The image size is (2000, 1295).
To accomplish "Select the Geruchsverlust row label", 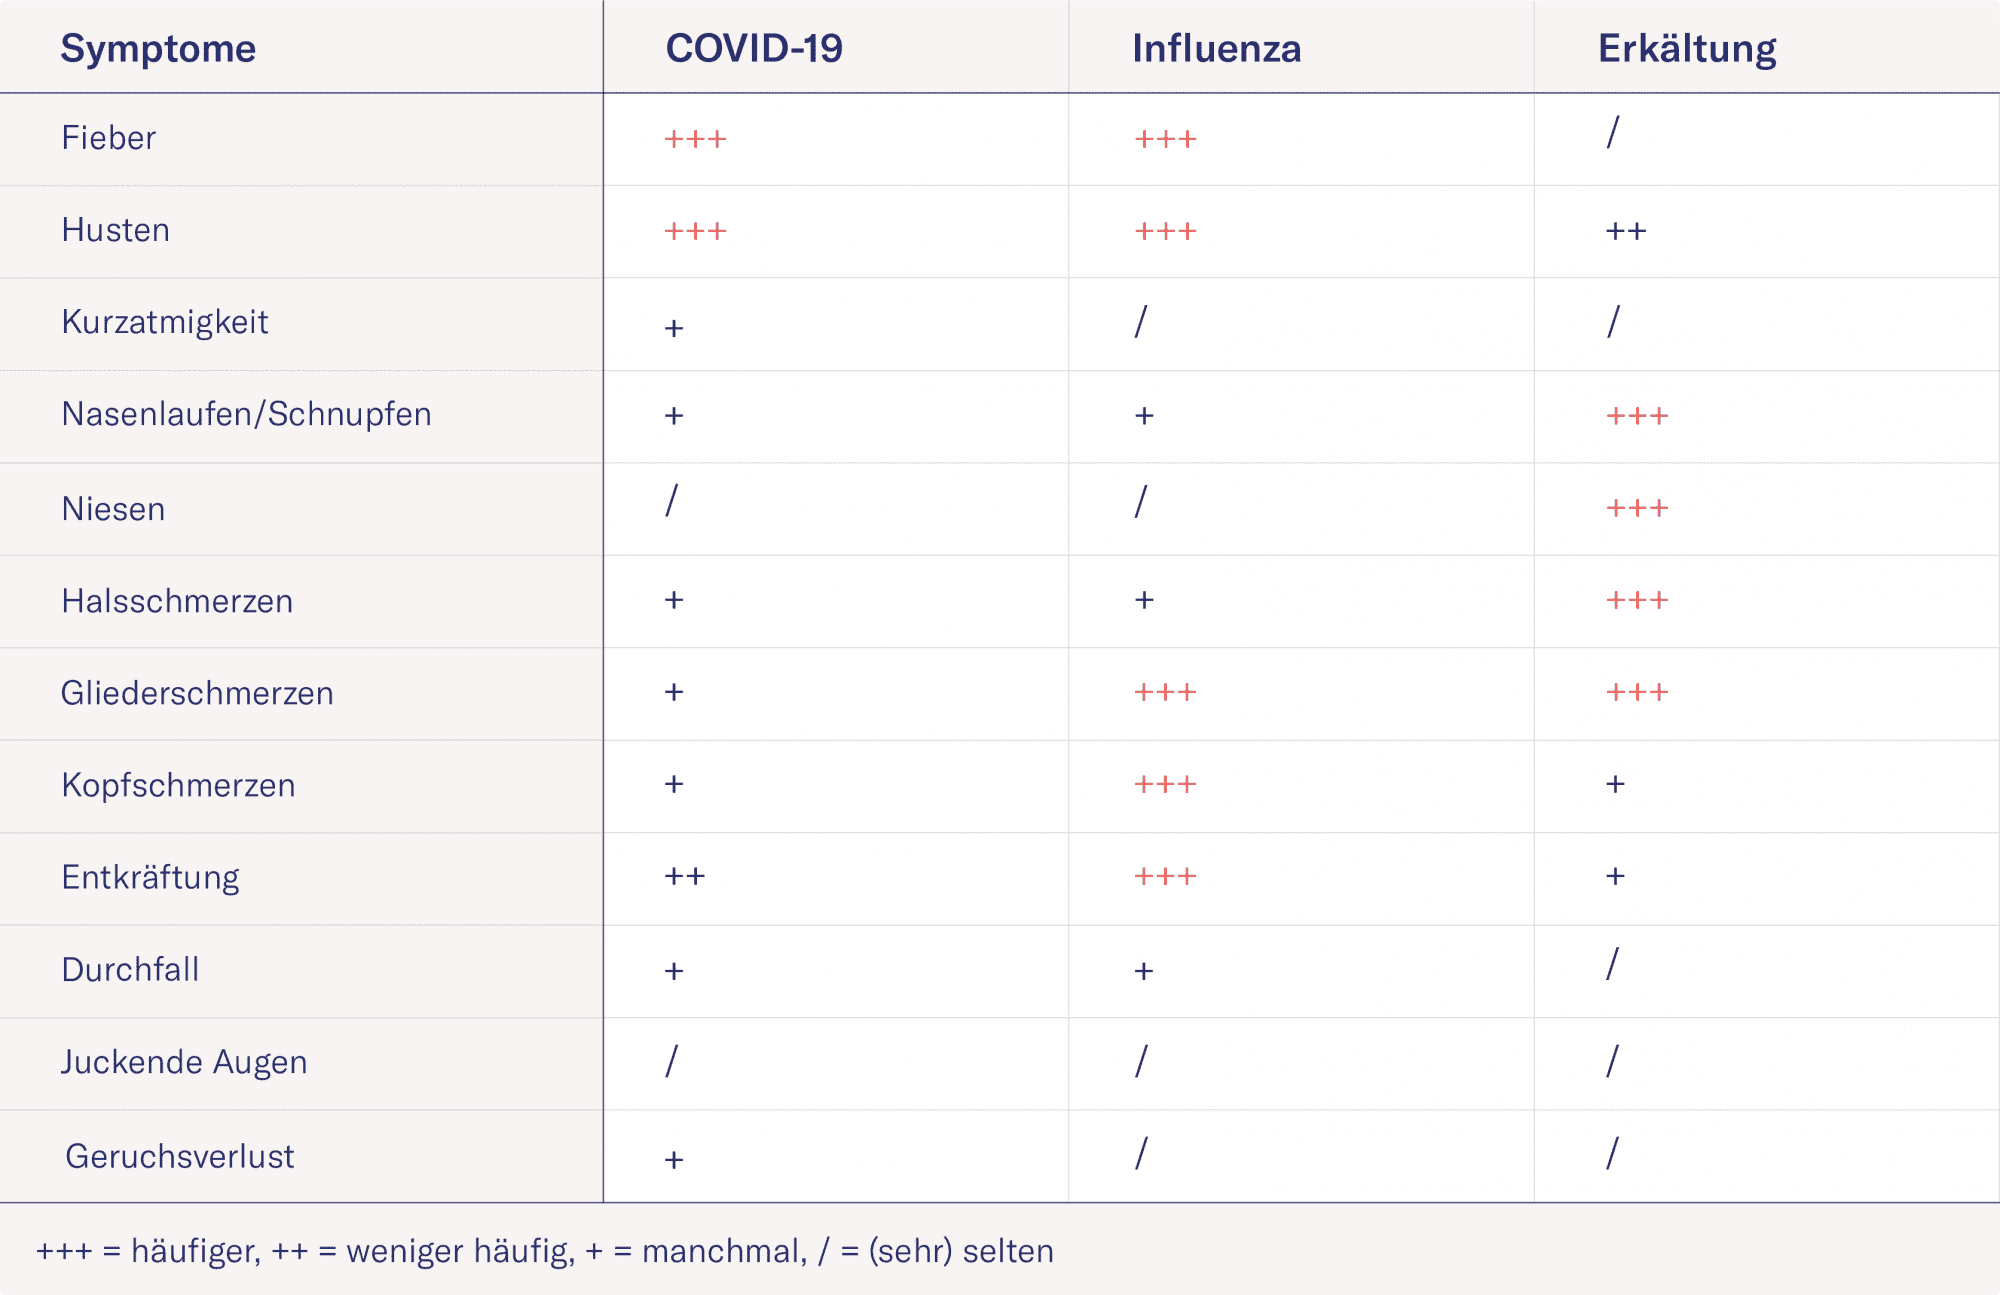I will [x=180, y=1156].
